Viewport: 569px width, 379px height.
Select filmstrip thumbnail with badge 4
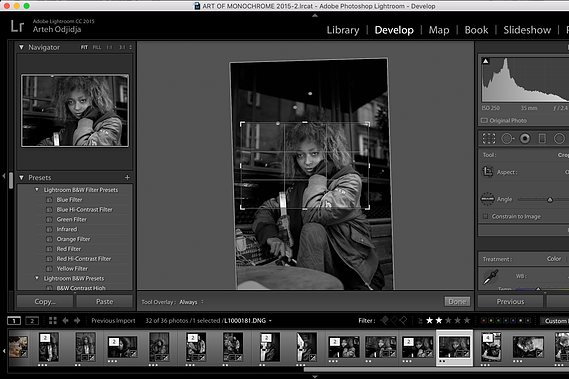pyautogui.click(x=491, y=347)
